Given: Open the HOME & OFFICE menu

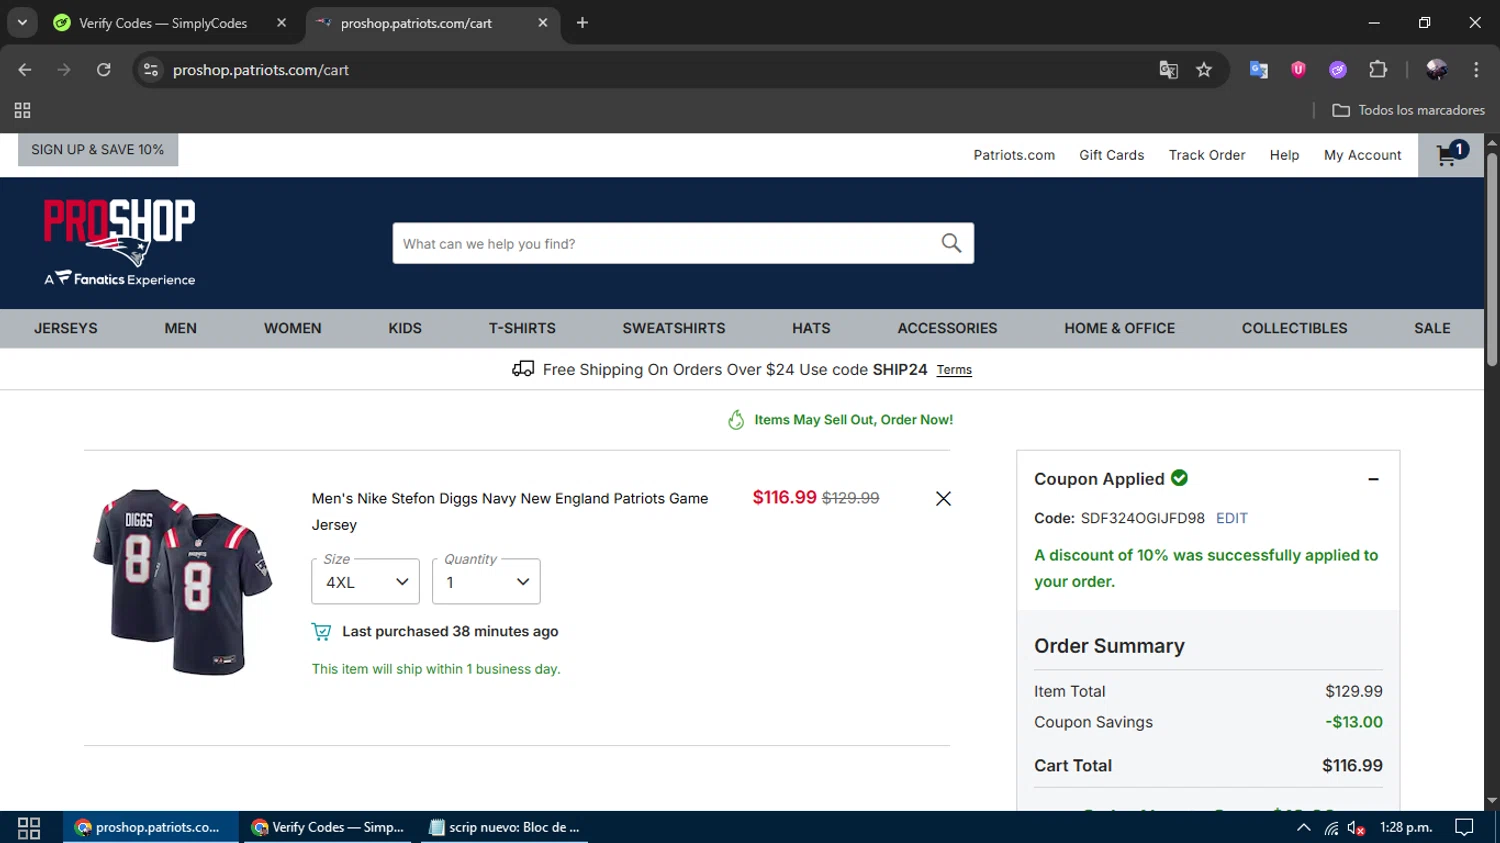Looking at the screenshot, I should 1120,328.
